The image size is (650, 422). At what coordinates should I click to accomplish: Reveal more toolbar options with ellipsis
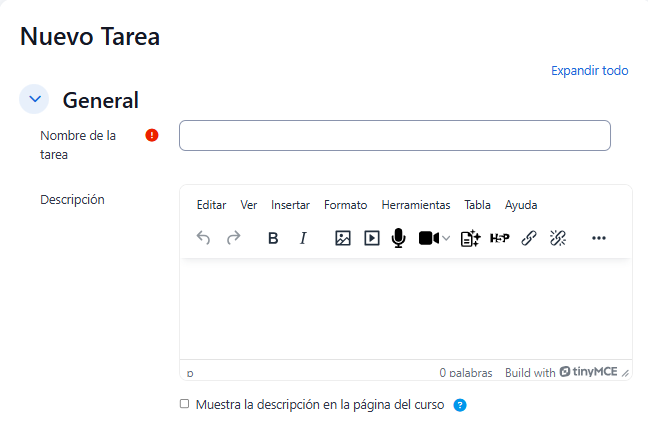tap(599, 238)
